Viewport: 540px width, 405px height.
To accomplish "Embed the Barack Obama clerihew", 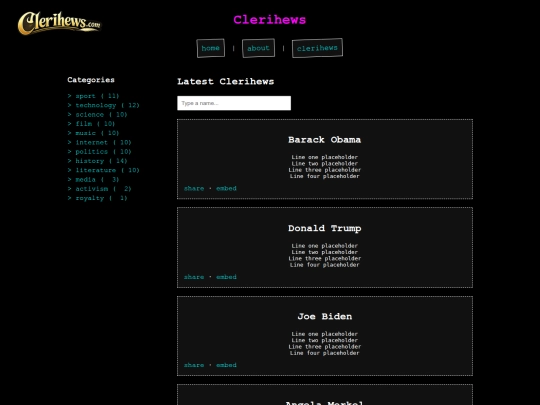I will click(x=226, y=188).
